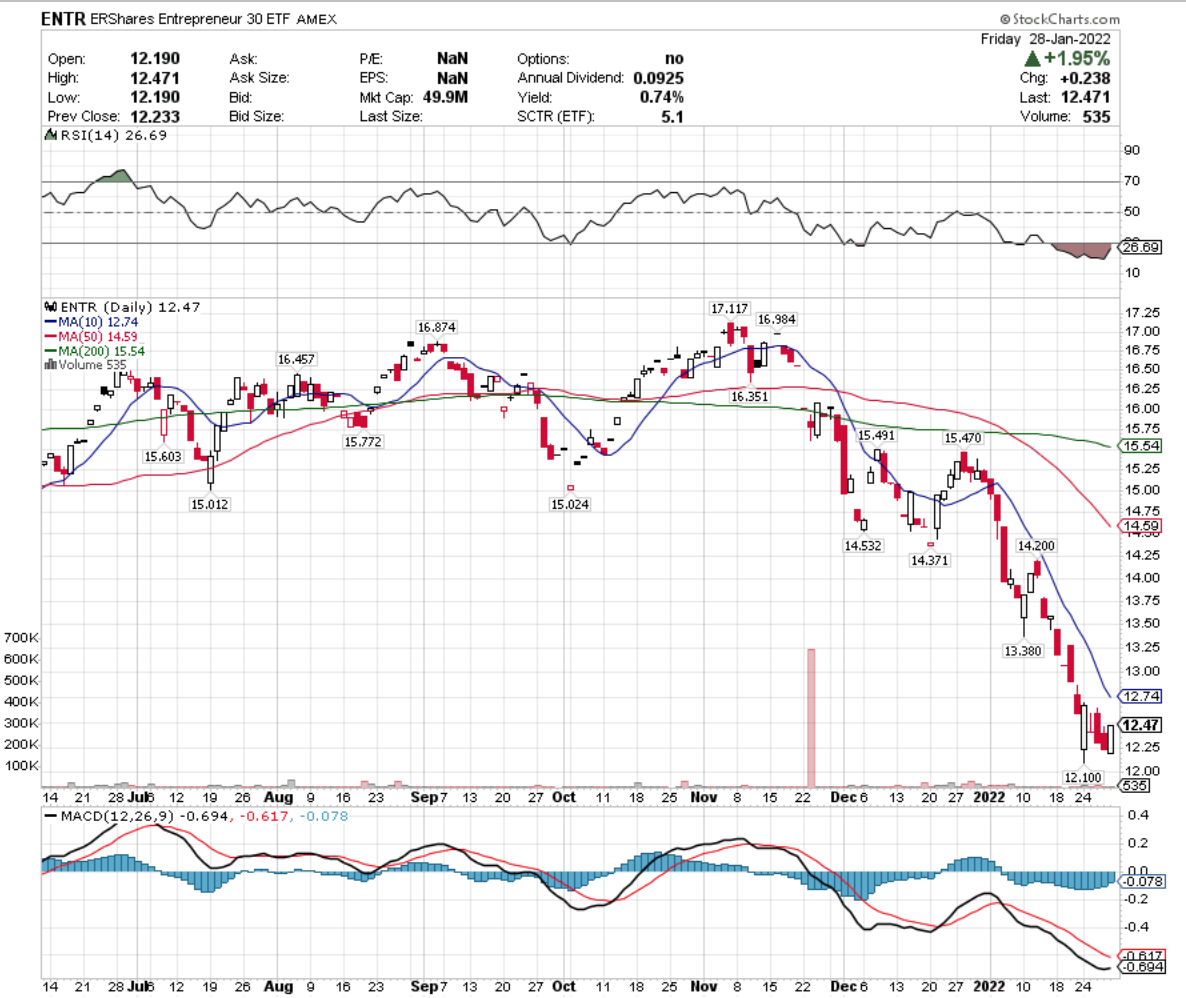The image size is (1186, 998).
Task: Click the 15.54 MA(200) axis tag
Action: tap(1141, 446)
